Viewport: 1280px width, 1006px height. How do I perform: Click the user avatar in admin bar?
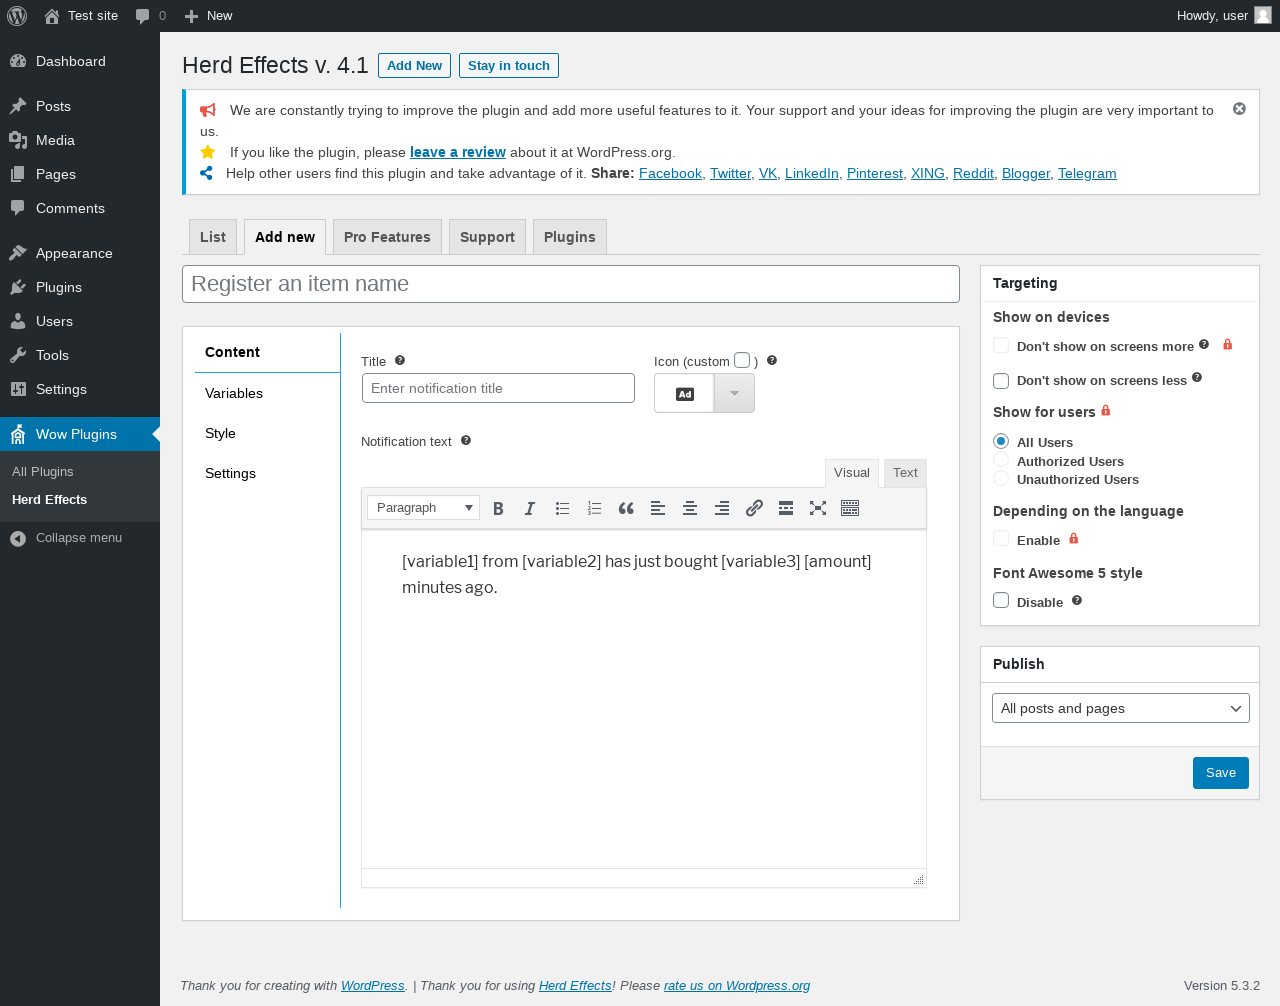coord(1263,15)
